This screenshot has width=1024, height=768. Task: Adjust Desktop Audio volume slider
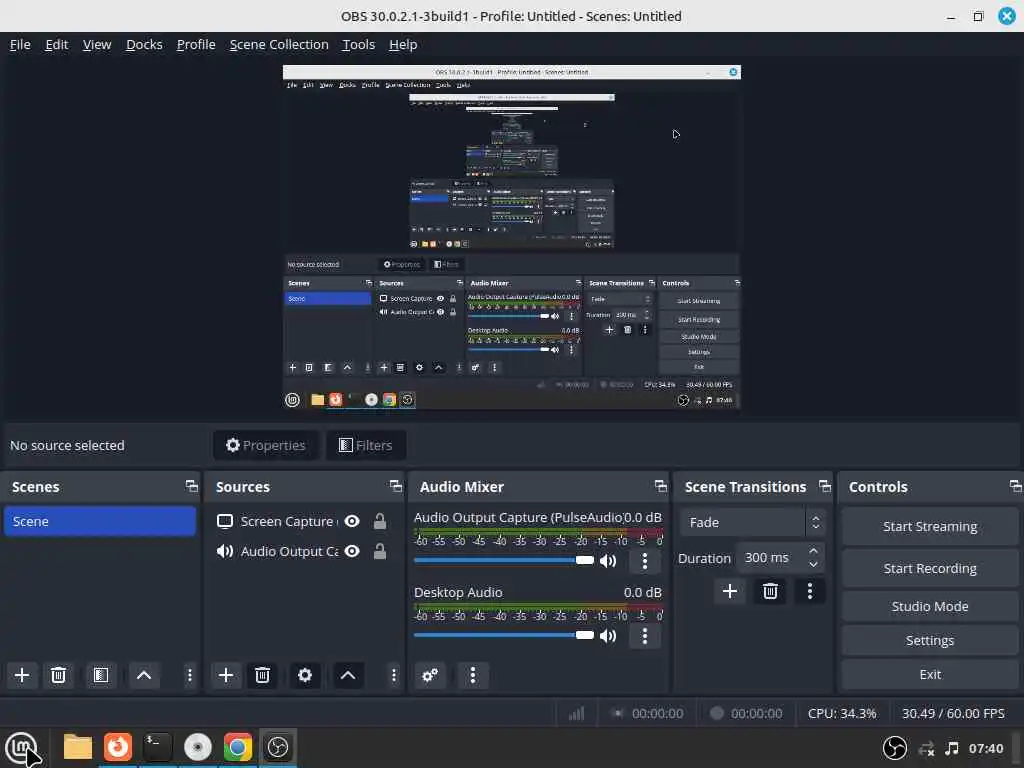click(x=504, y=635)
